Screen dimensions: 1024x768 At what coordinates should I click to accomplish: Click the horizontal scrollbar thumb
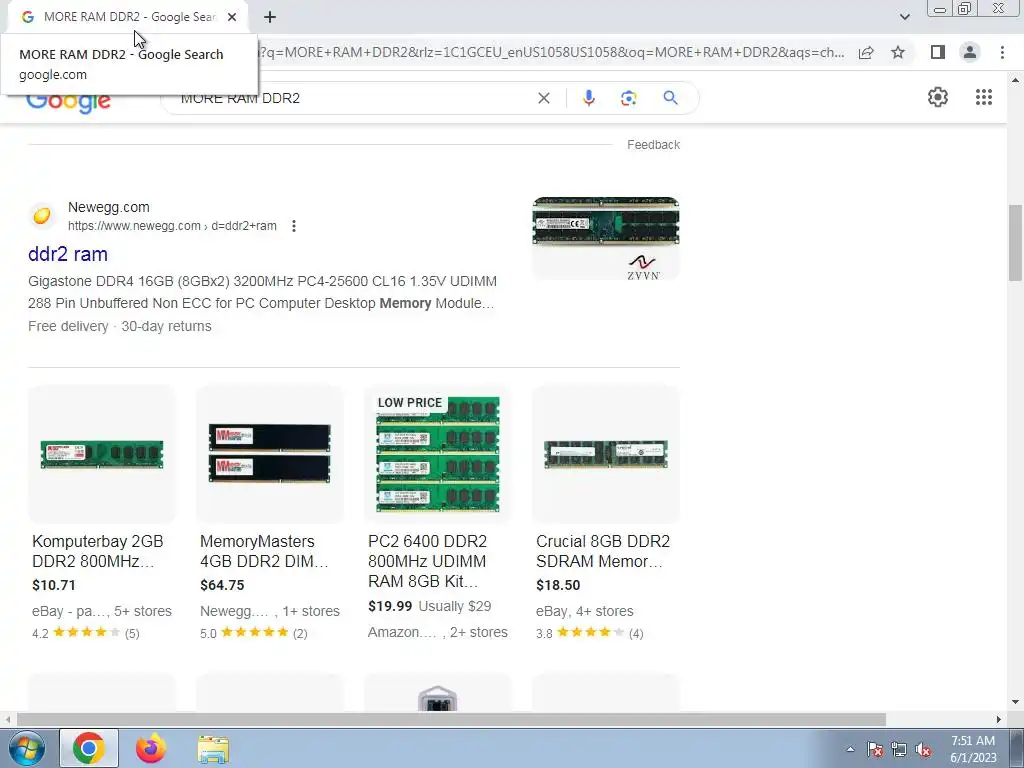click(451, 719)
